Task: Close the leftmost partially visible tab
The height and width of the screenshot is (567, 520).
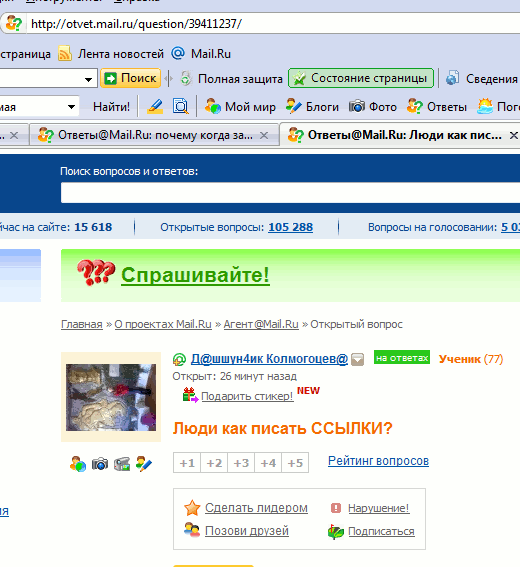Action: [14, 135]
